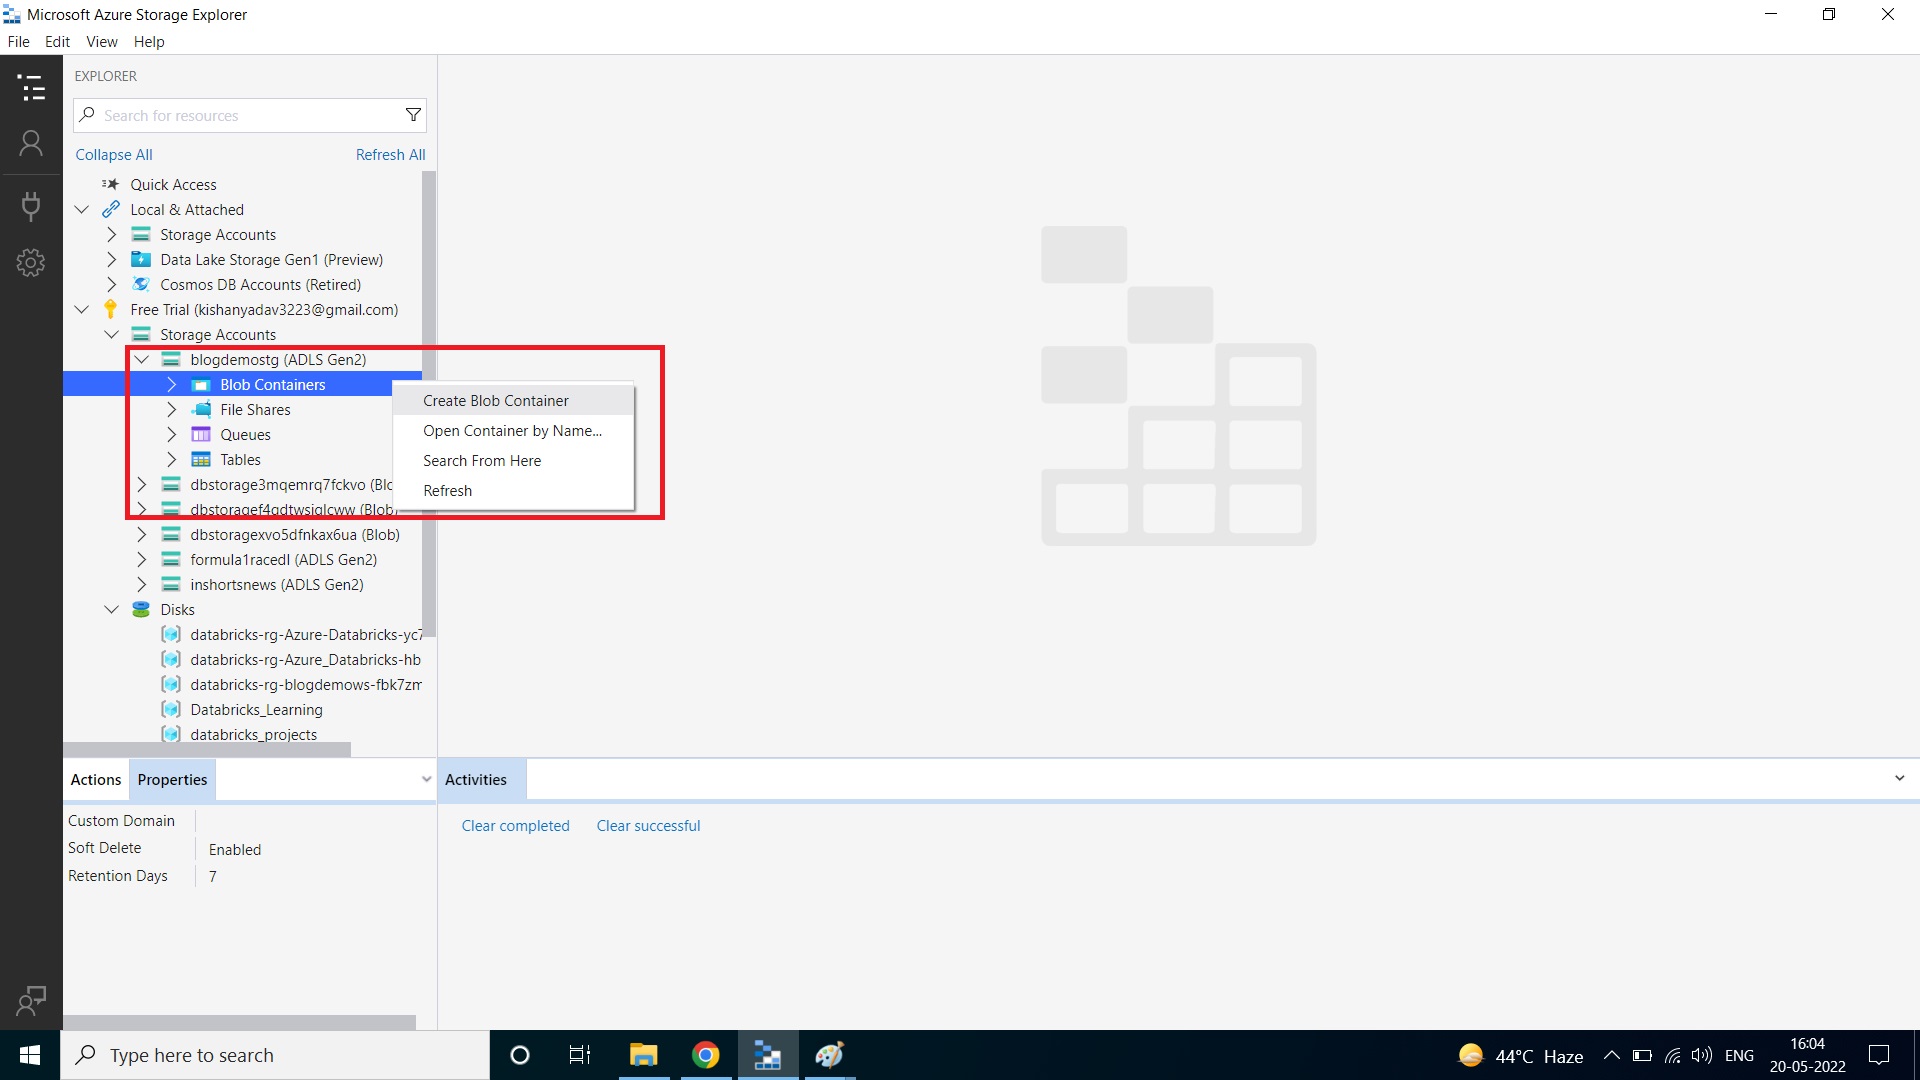Open Google Chrome from the taskbar
Viewport: 1920px width, 1080px height.
705,1055
